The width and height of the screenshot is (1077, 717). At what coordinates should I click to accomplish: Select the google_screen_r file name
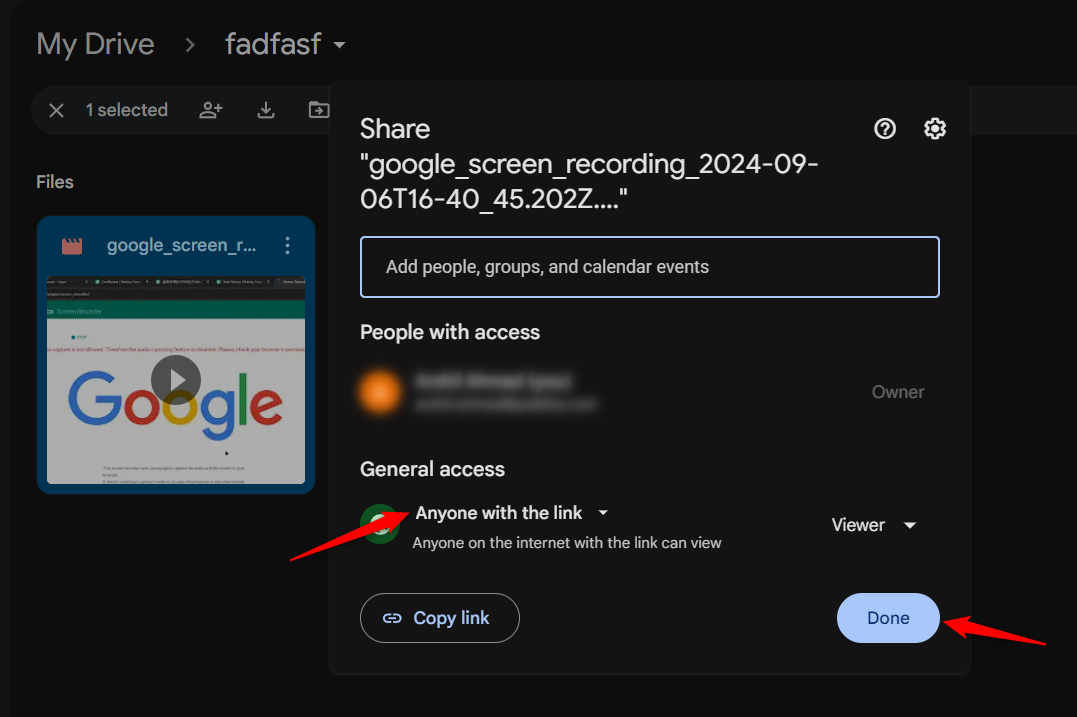click(181, 245)
